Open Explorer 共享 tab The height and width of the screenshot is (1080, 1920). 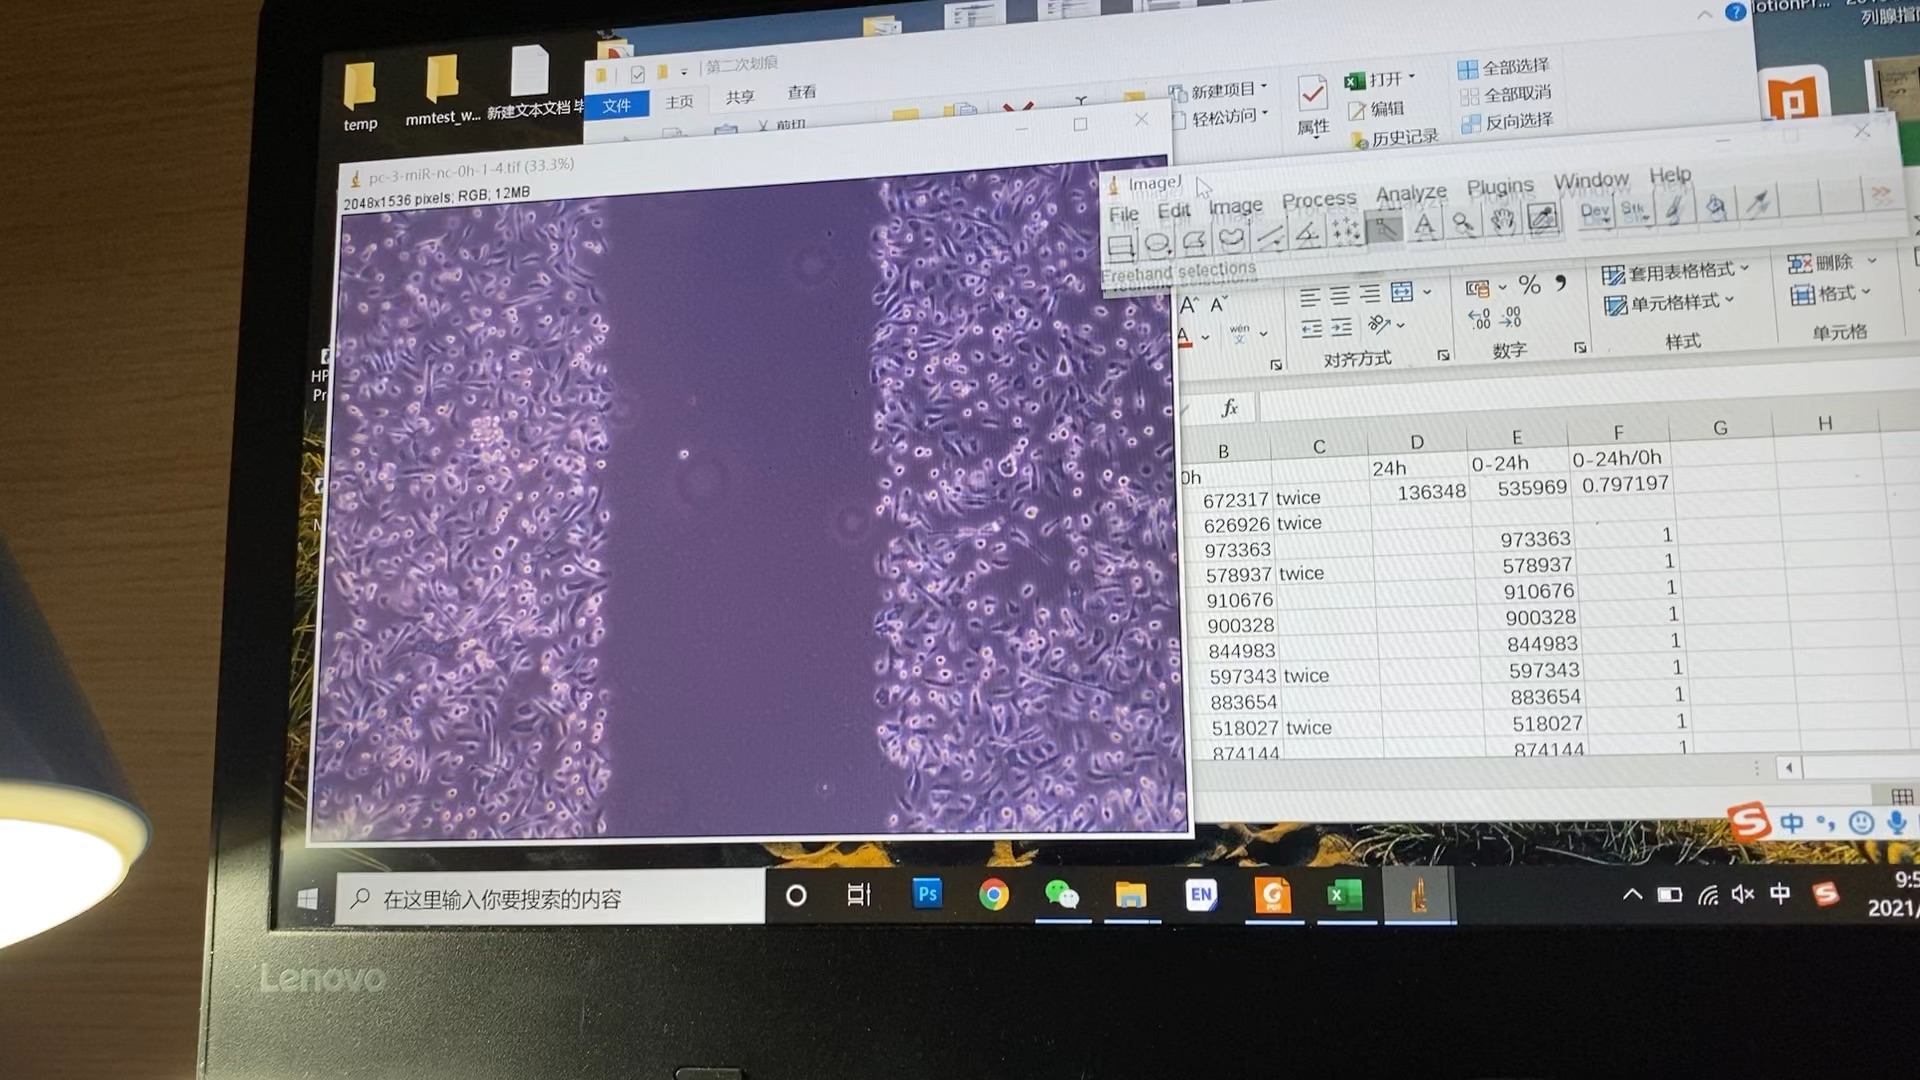[740, 97]
